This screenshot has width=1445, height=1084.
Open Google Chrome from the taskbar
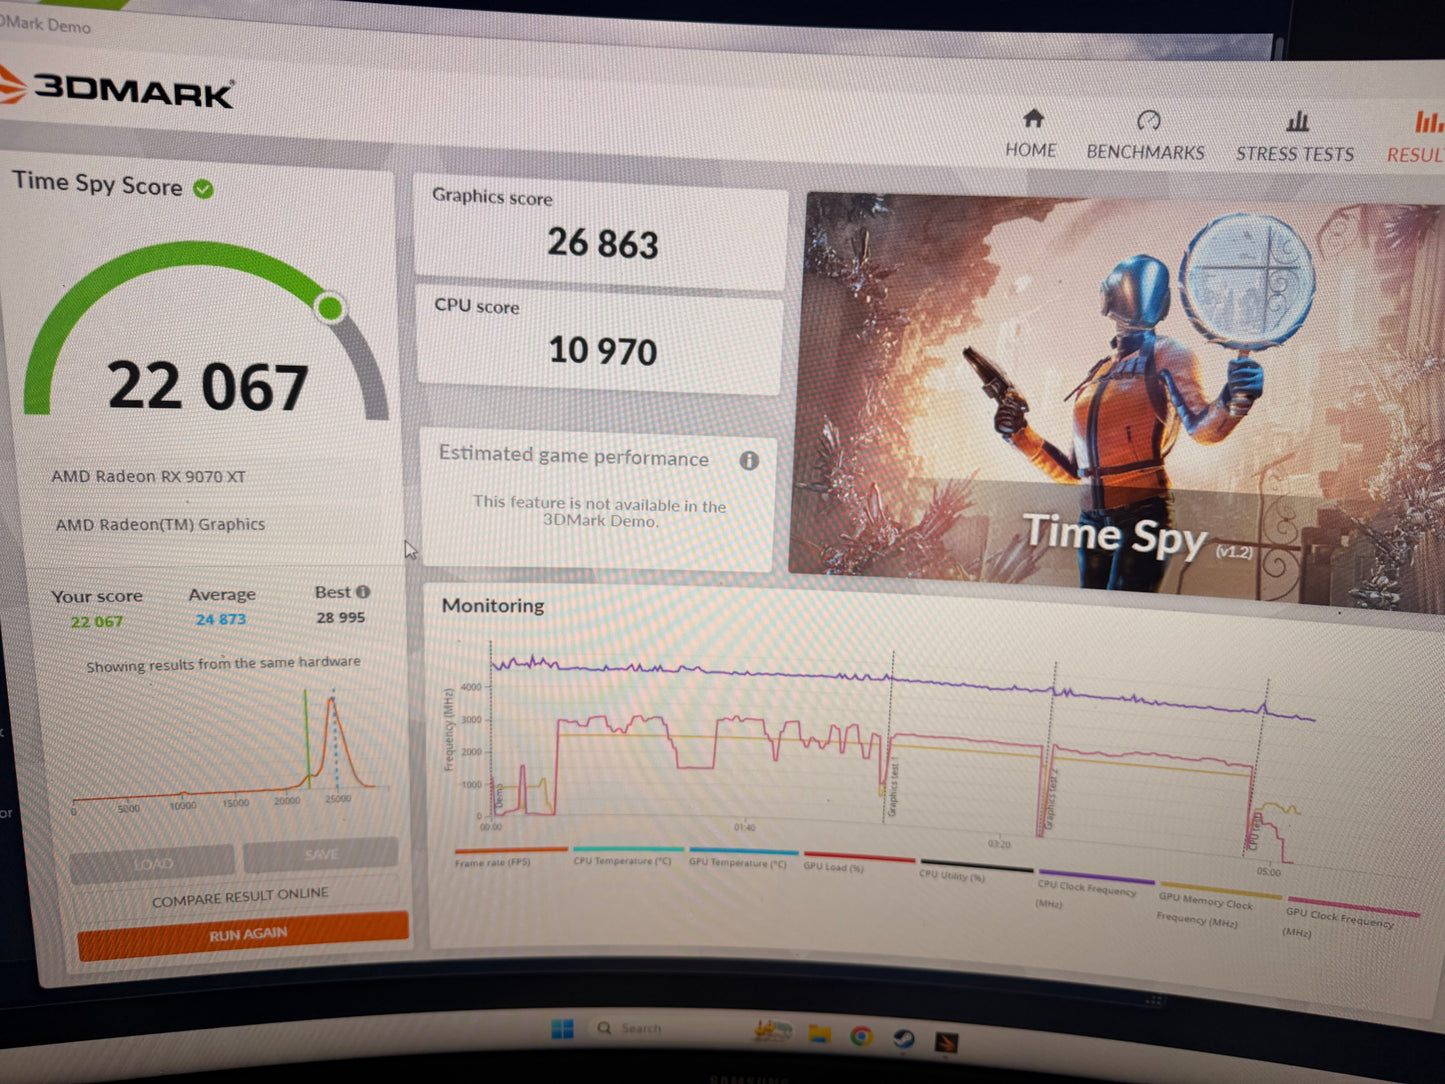(x=861, y=1036)
